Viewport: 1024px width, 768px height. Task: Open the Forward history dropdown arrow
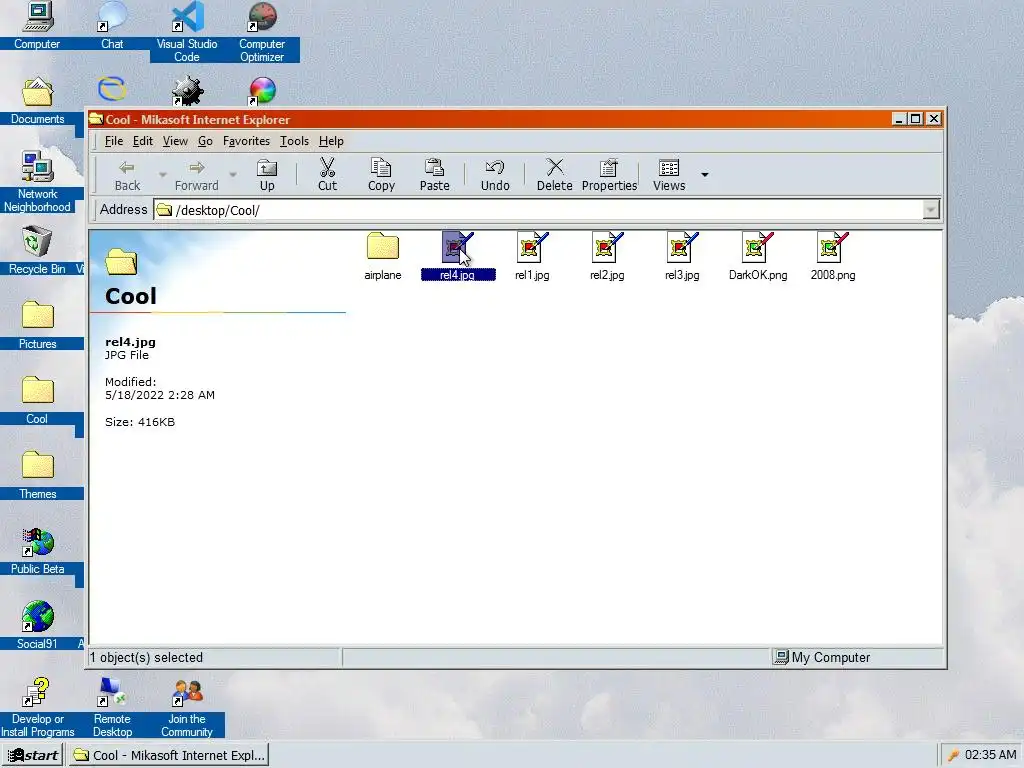(x=232, y=174)
